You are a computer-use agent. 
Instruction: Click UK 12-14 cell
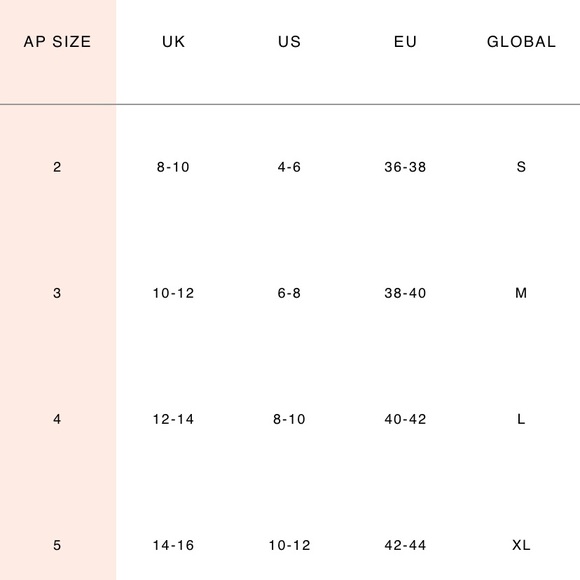click(173, 419)
